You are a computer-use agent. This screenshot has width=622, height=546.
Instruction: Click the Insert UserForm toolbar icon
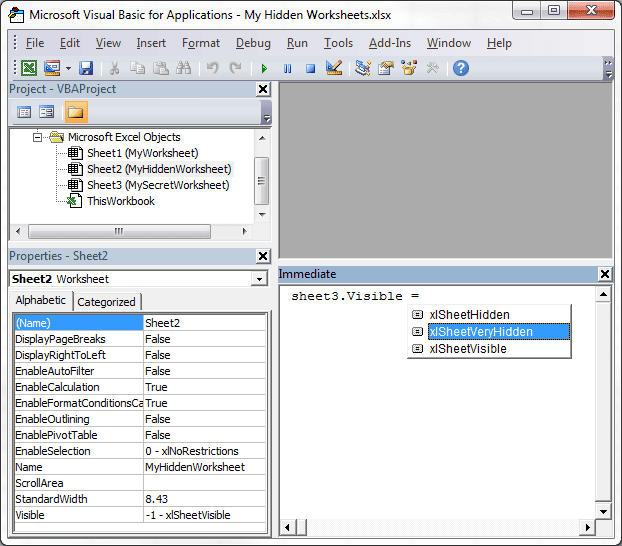pyautogui.click(x=52, y=68)
